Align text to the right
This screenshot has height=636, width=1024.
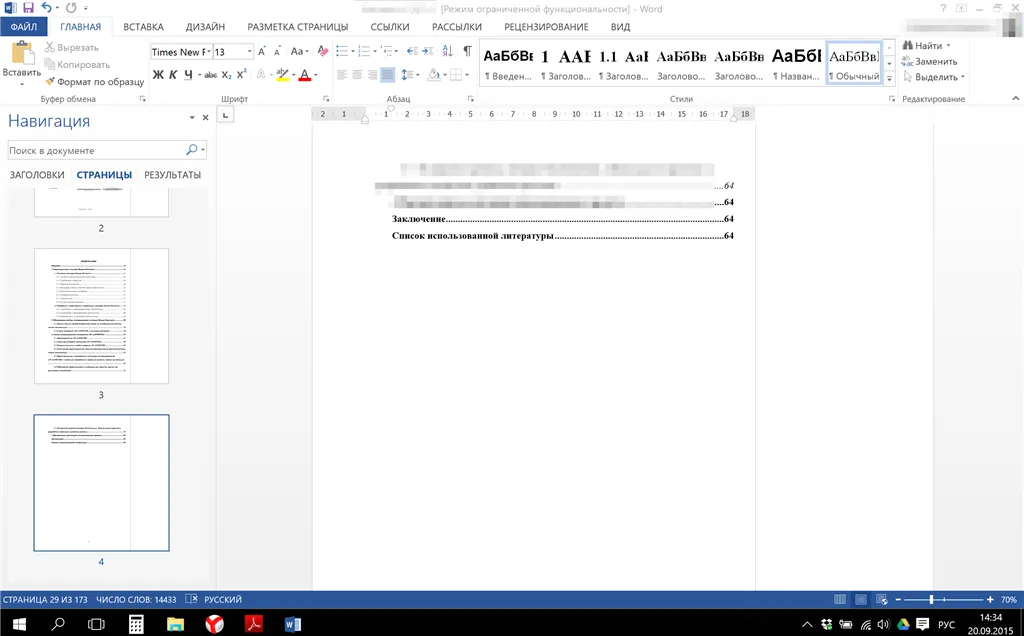click(372, 75)
